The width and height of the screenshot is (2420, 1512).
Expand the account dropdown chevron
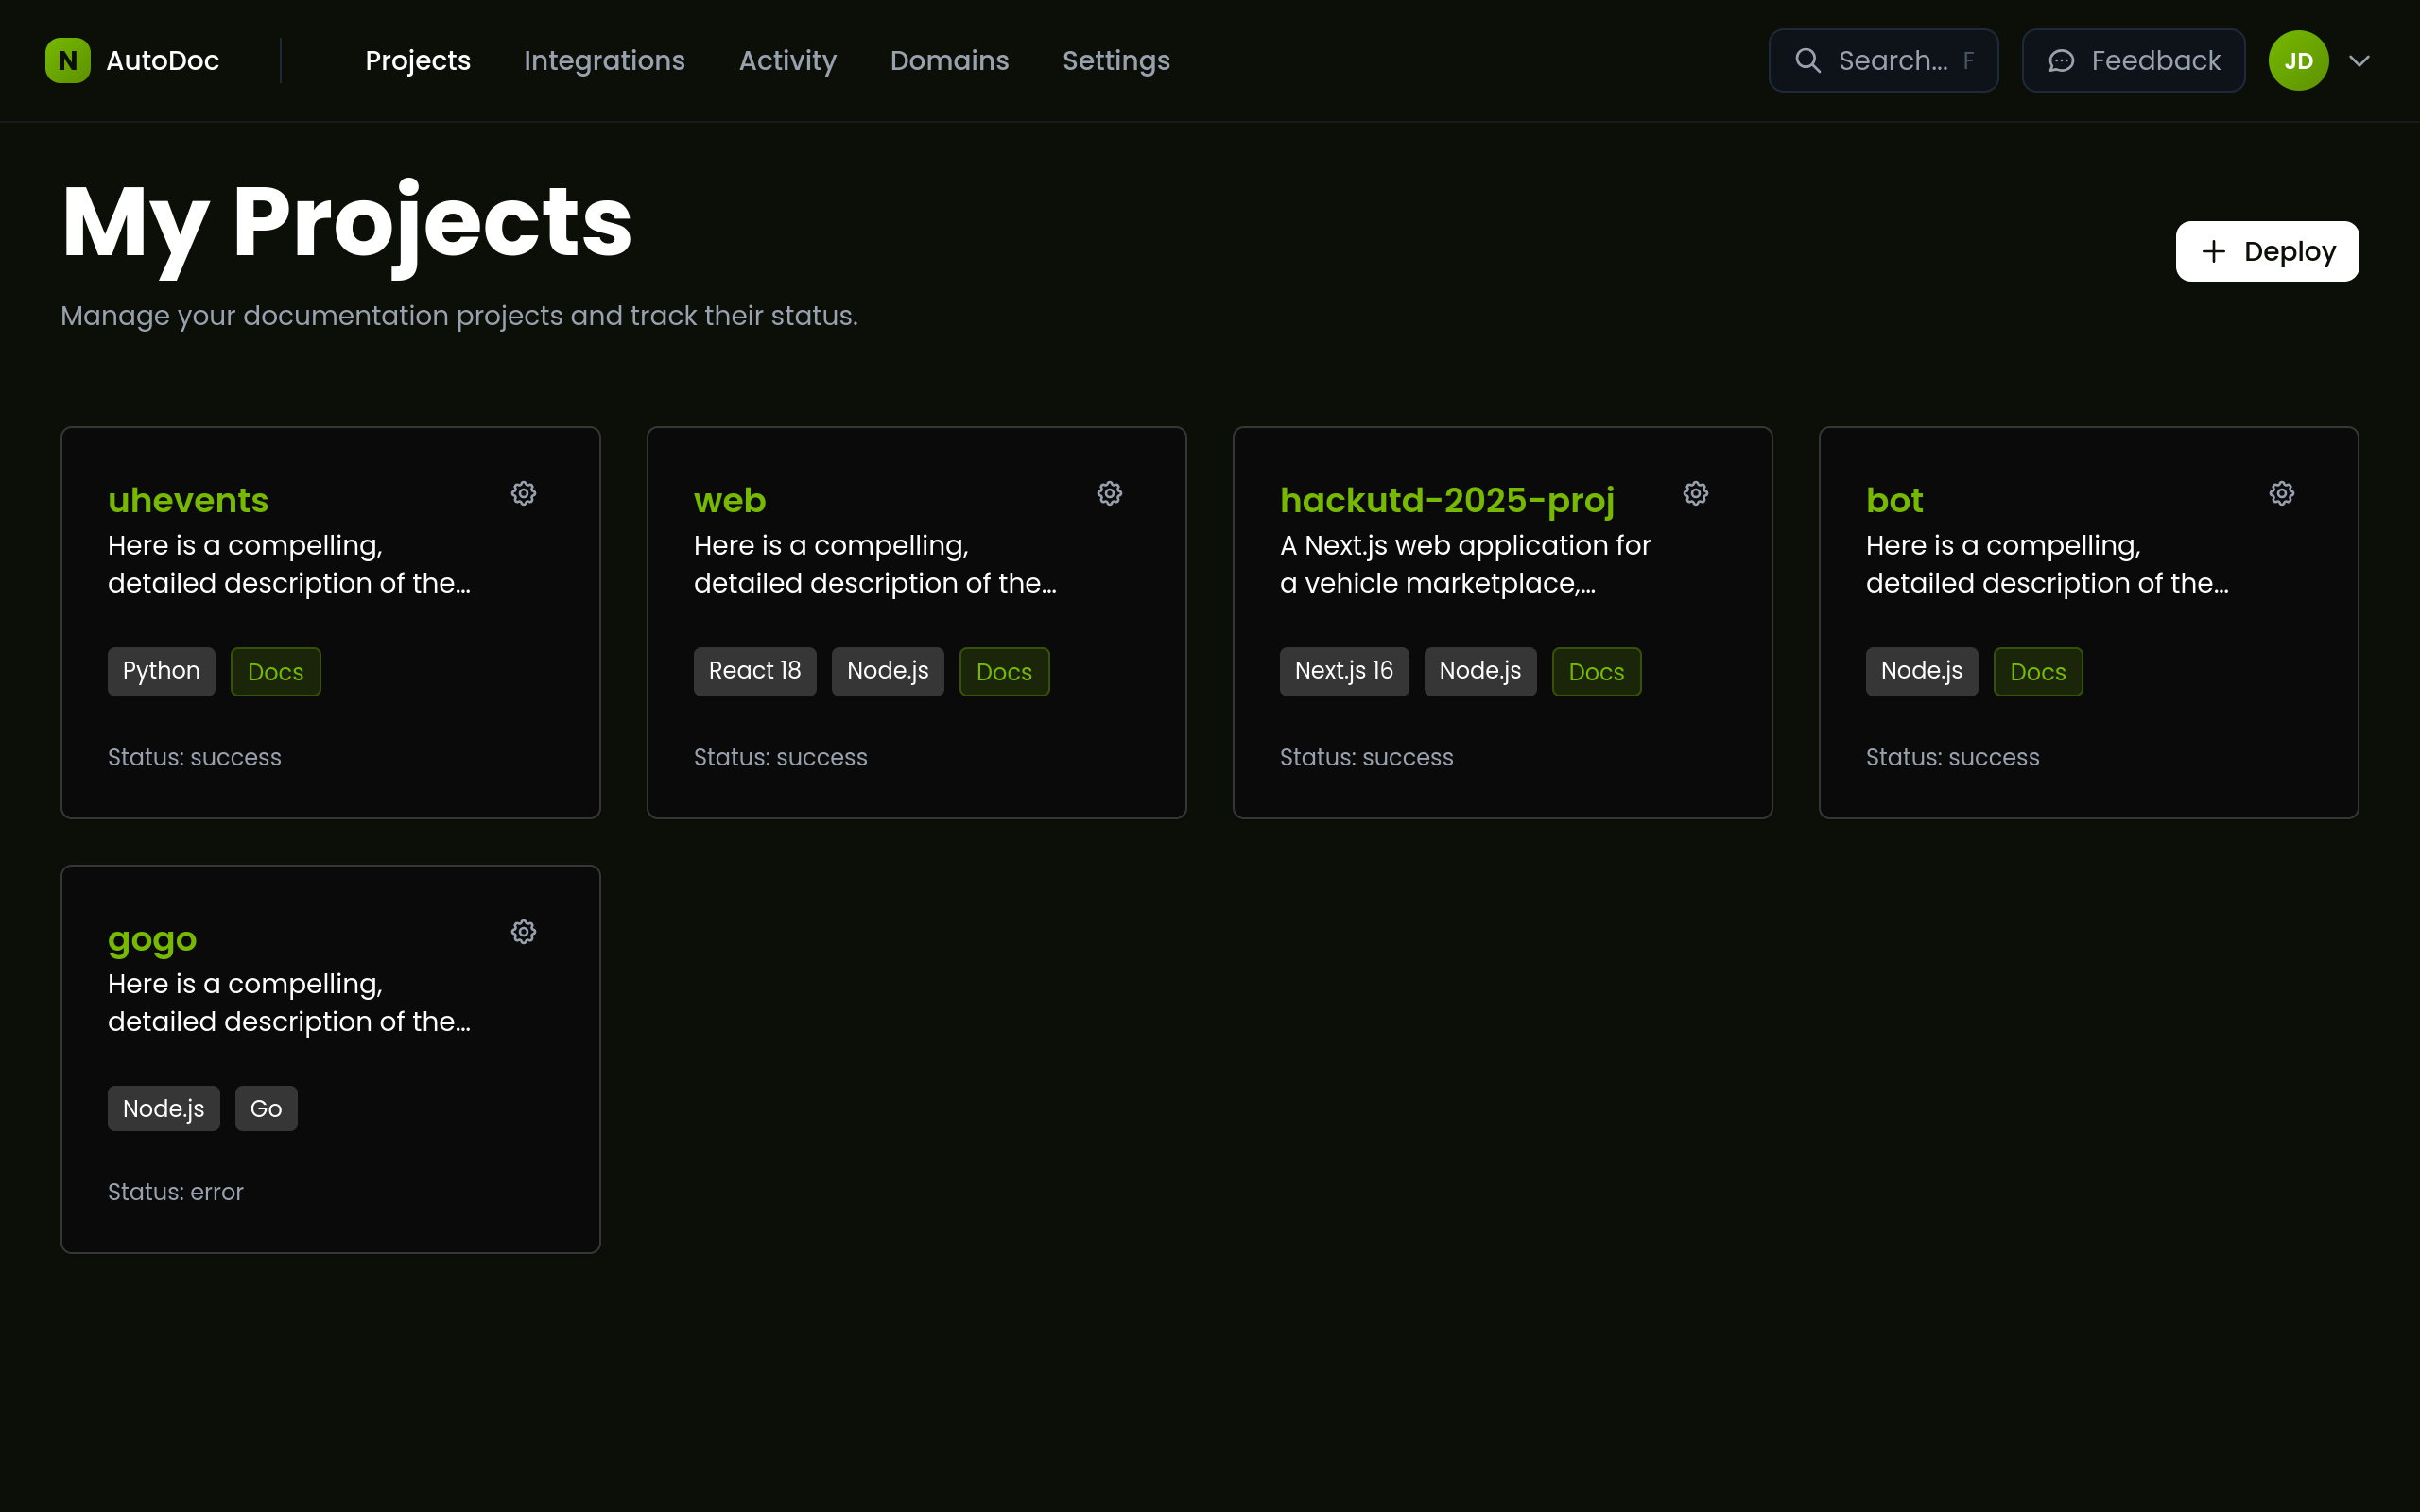pos(2359,61)
